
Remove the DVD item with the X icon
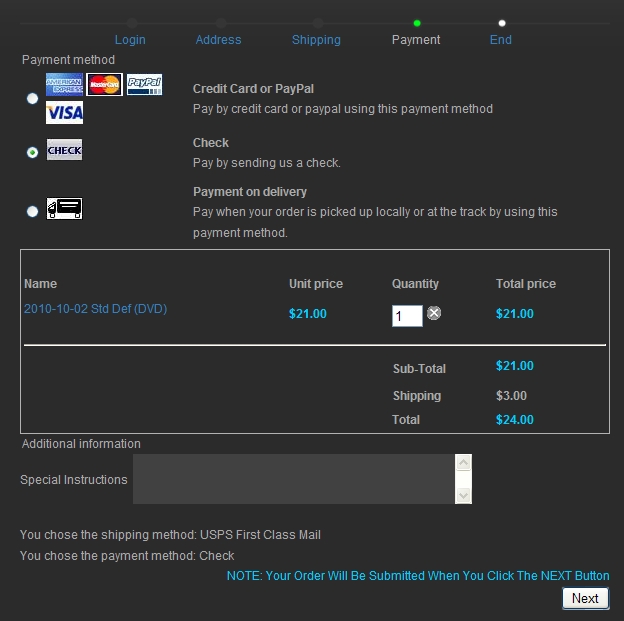434,313
